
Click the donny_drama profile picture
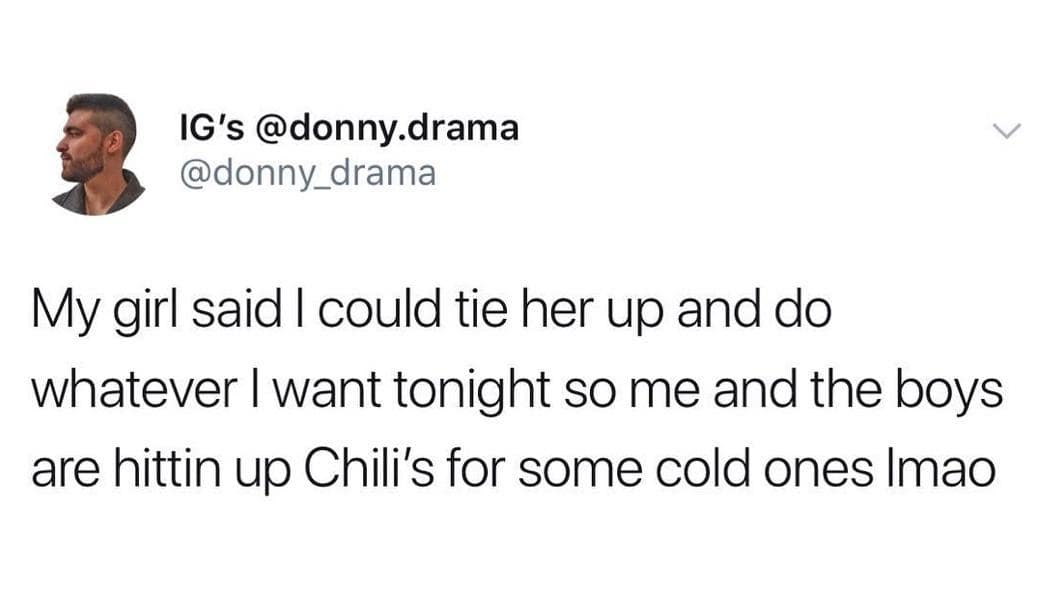[x=98, y=153]
